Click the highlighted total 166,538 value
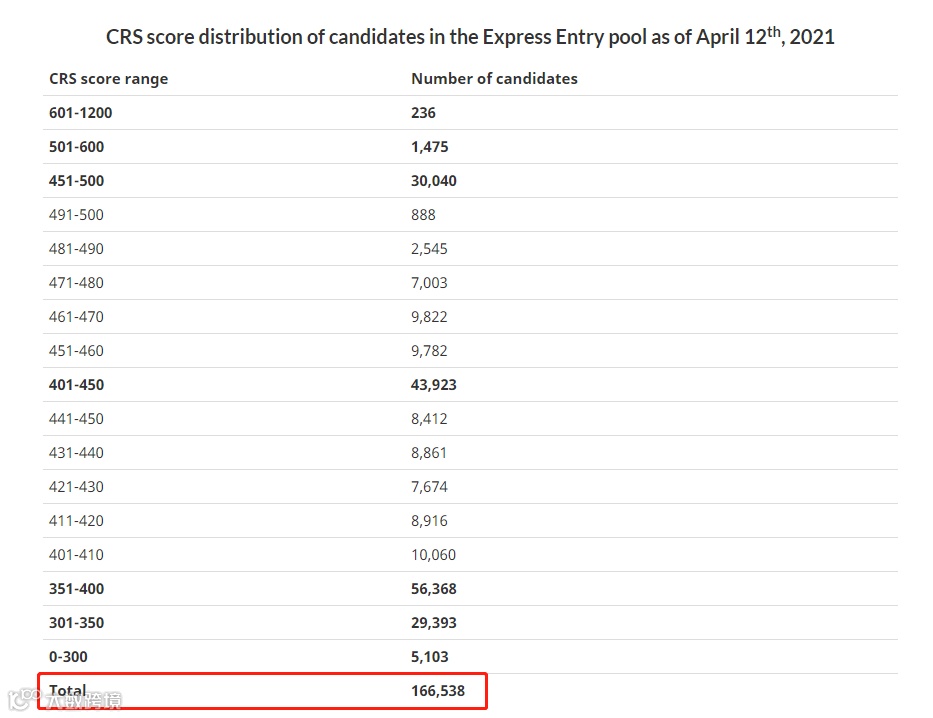933x718 pixels. pos(438,691)
